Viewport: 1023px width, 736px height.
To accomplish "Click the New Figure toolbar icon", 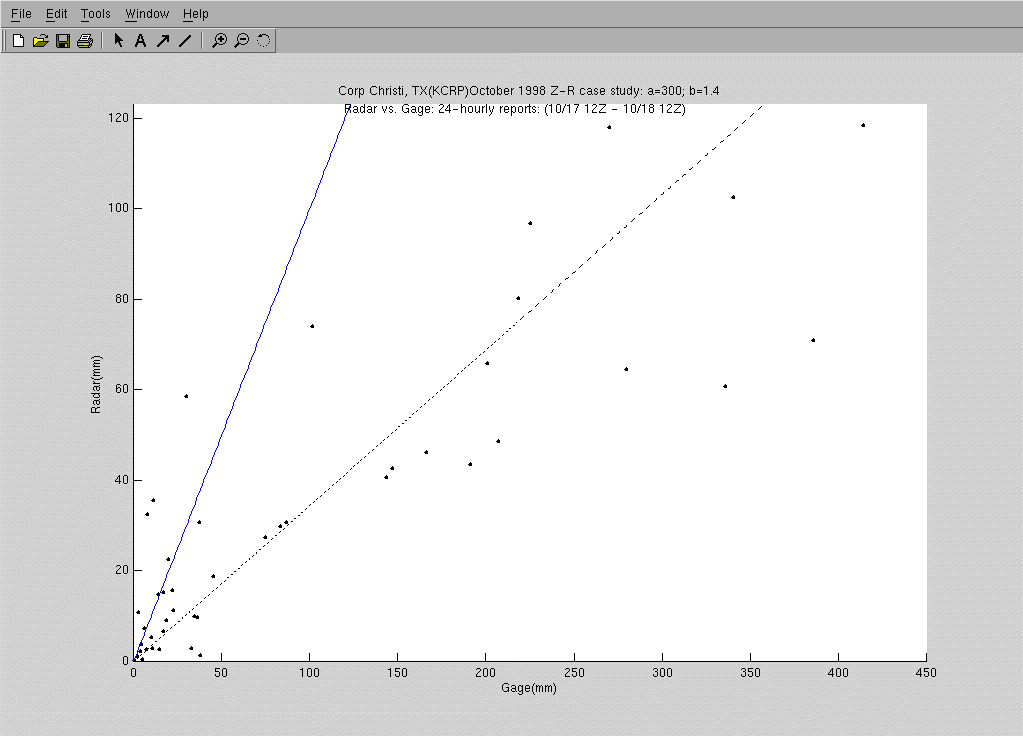I will click(x=18, y=41).
